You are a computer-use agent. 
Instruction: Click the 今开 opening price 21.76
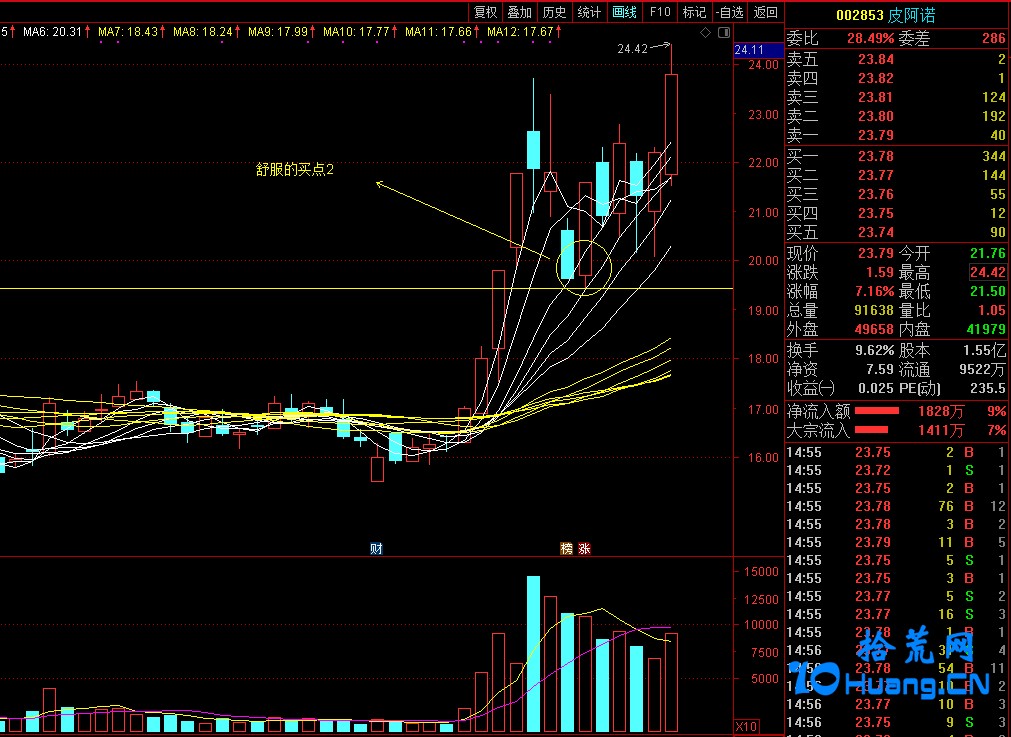pyautogui.click(x=988, y=253)
